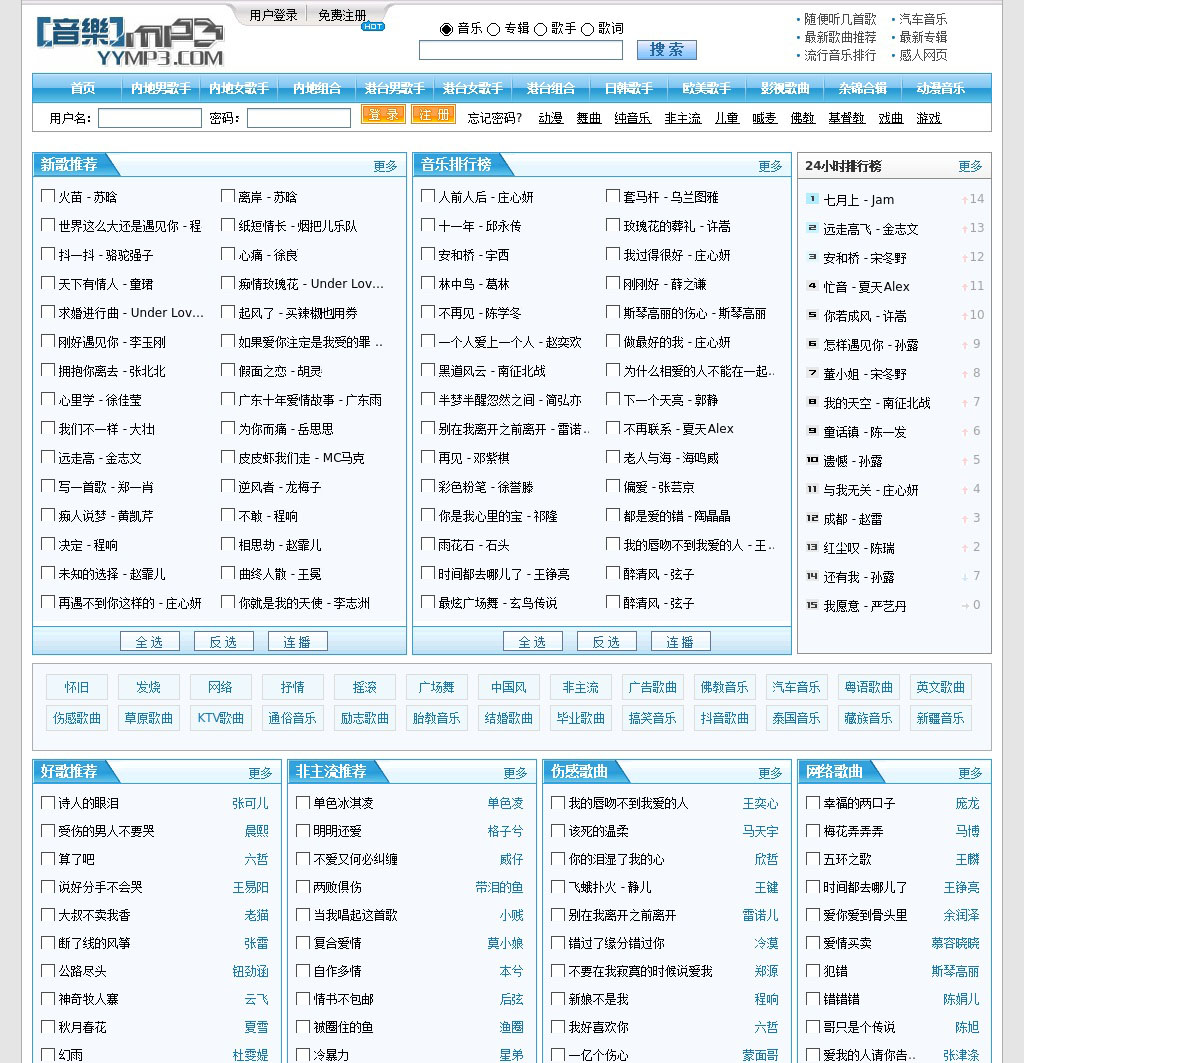Click rank 2 badge beside 远走高飞 - 金志文
The image size is (1200, 1063).
[812, 228]
